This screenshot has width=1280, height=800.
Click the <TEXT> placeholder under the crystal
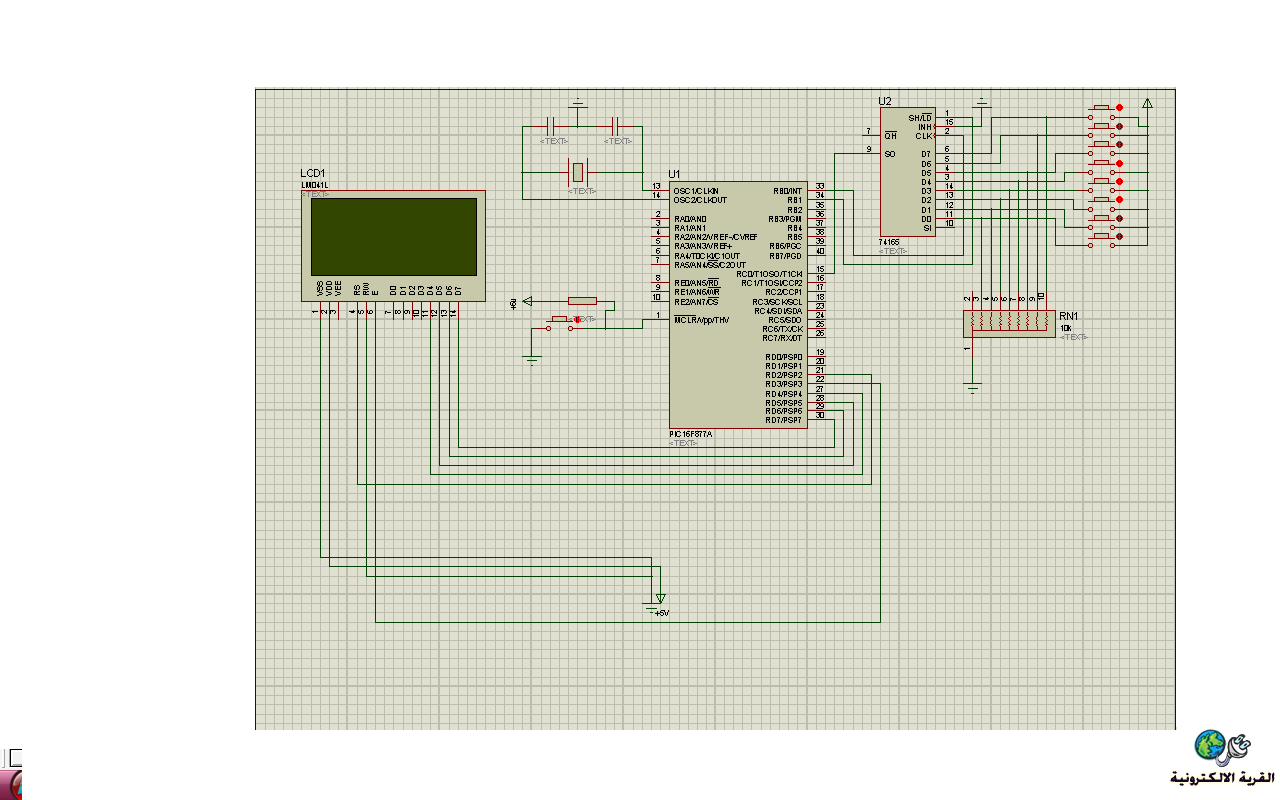[584, 190]
